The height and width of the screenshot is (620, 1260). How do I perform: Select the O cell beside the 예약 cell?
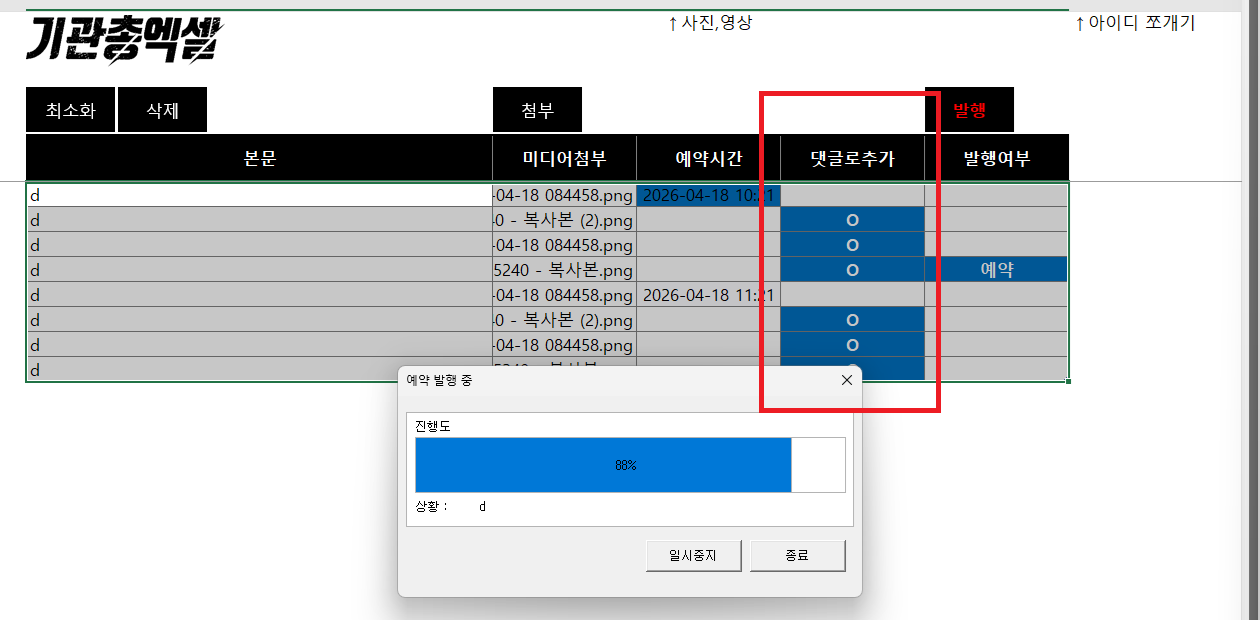(852, 270)
